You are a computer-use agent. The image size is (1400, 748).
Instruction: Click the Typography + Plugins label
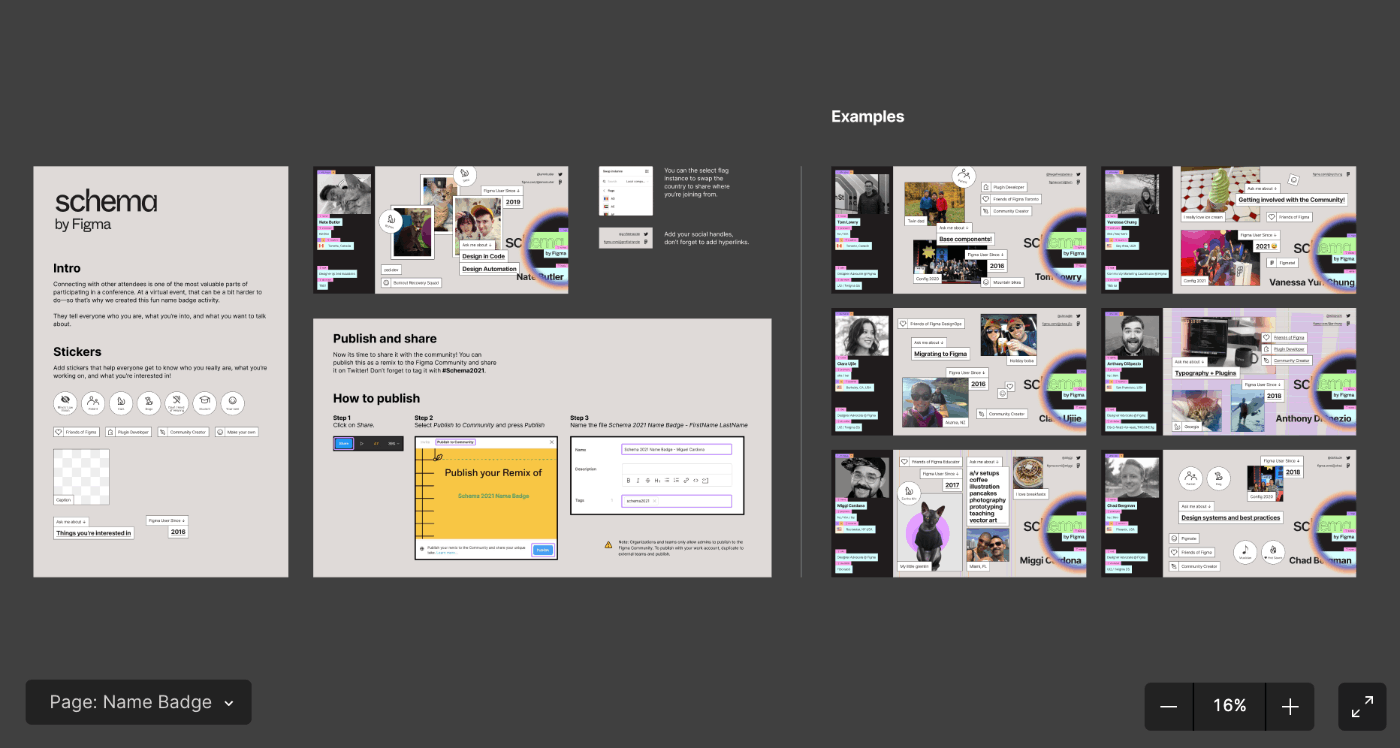[1205, 373]
